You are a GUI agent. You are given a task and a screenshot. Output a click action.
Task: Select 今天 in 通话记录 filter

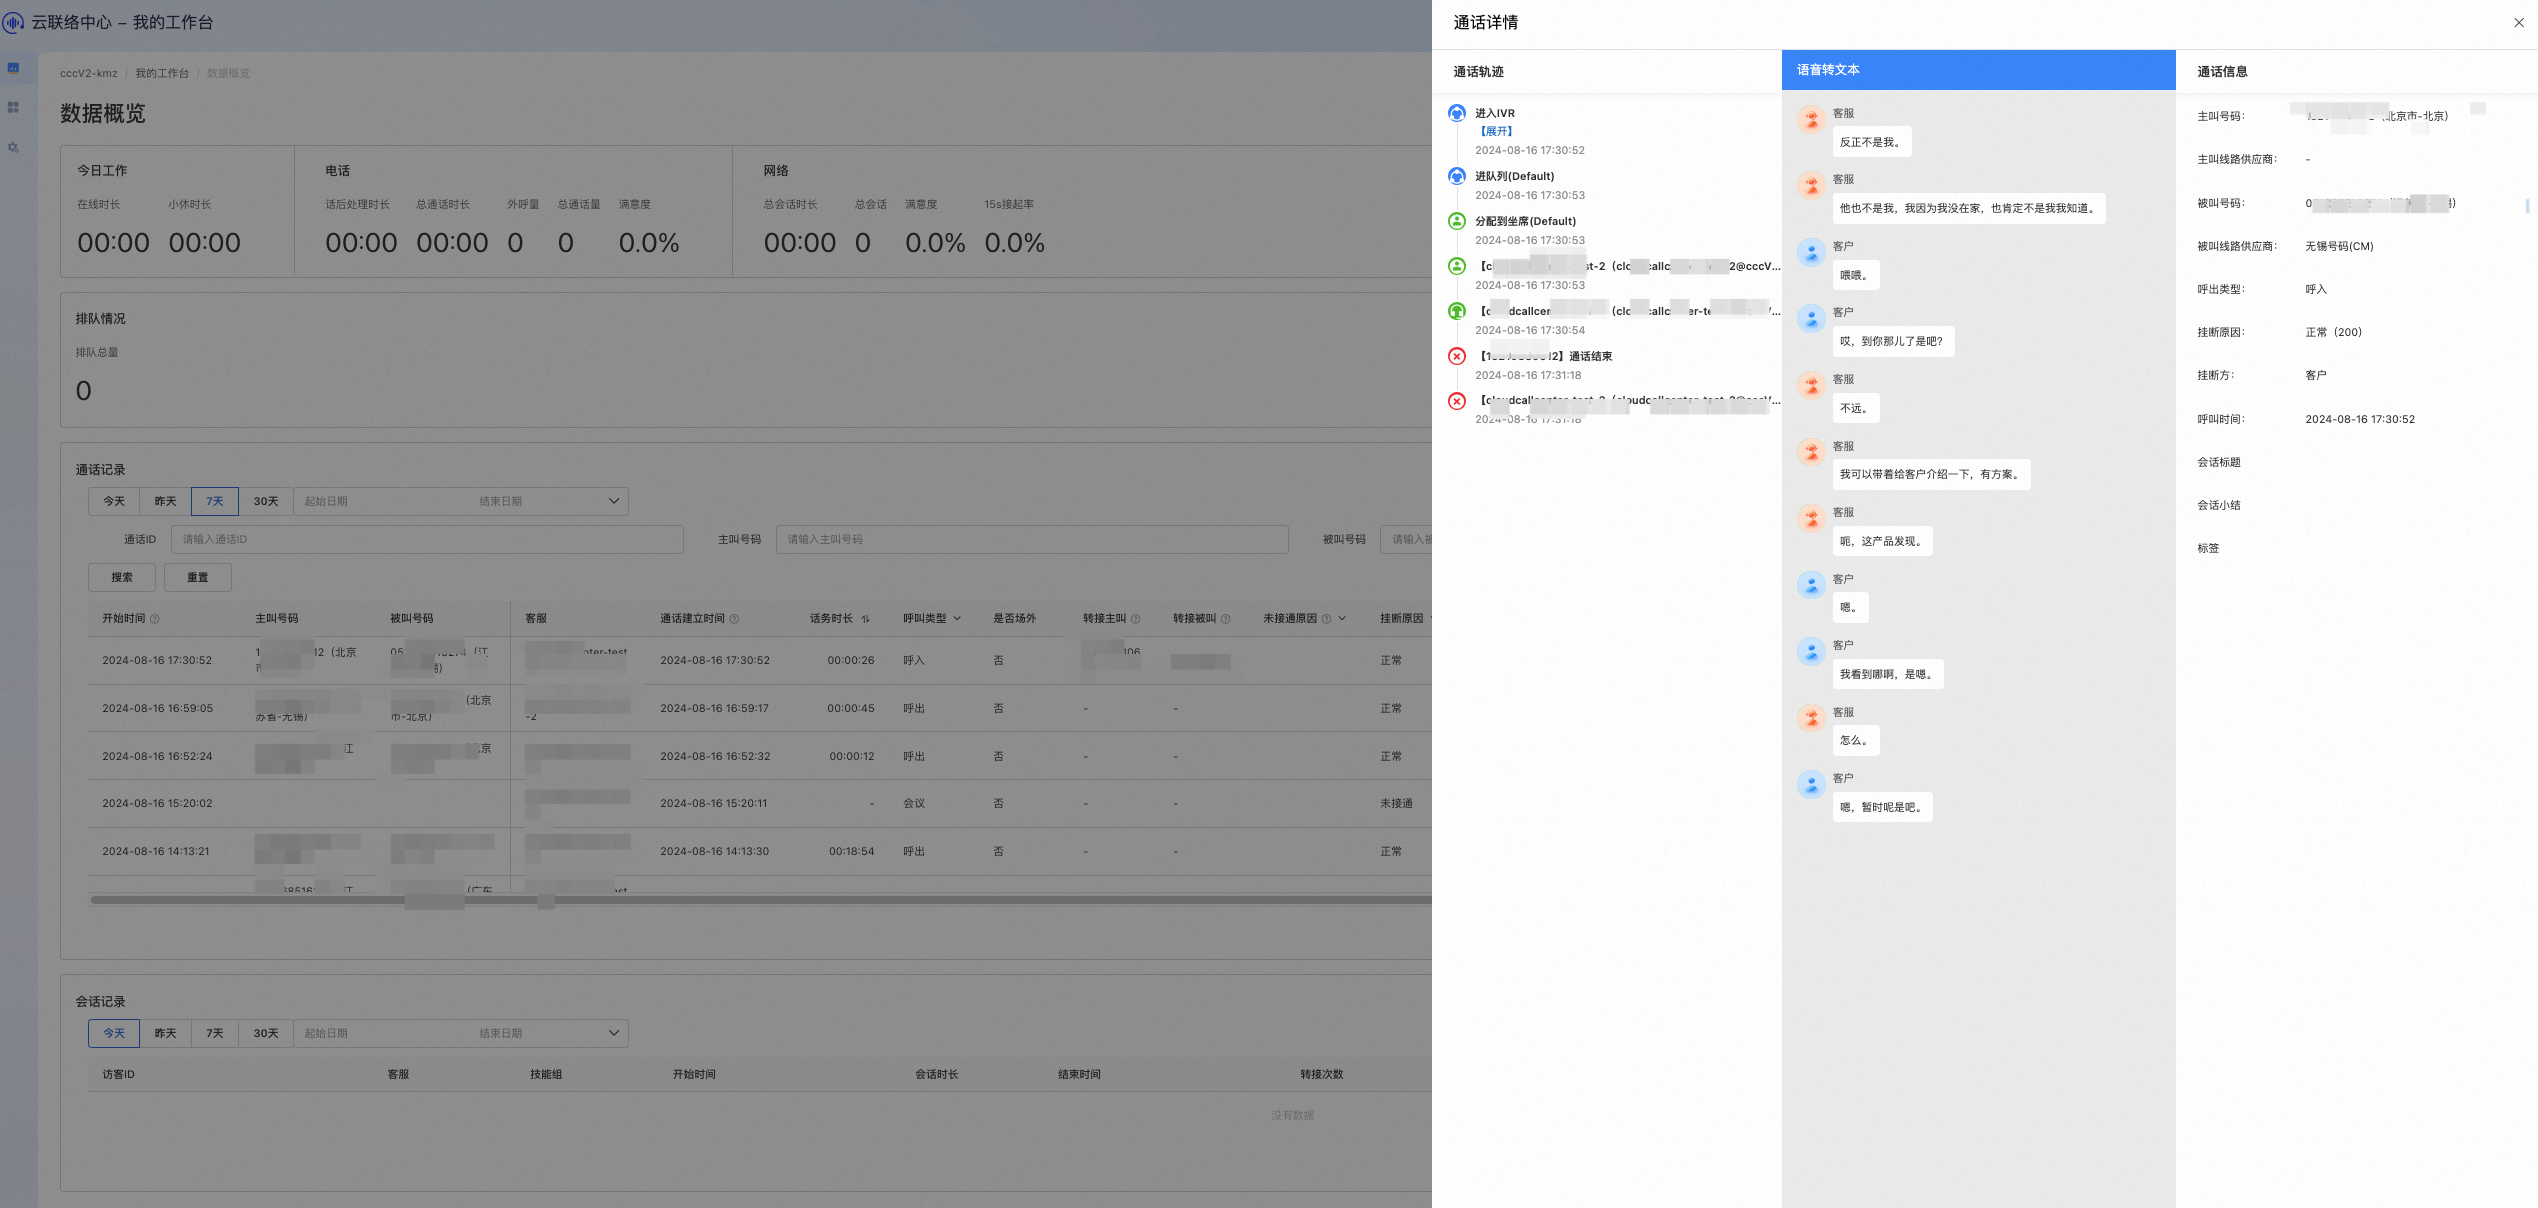[x=114, y=501]
